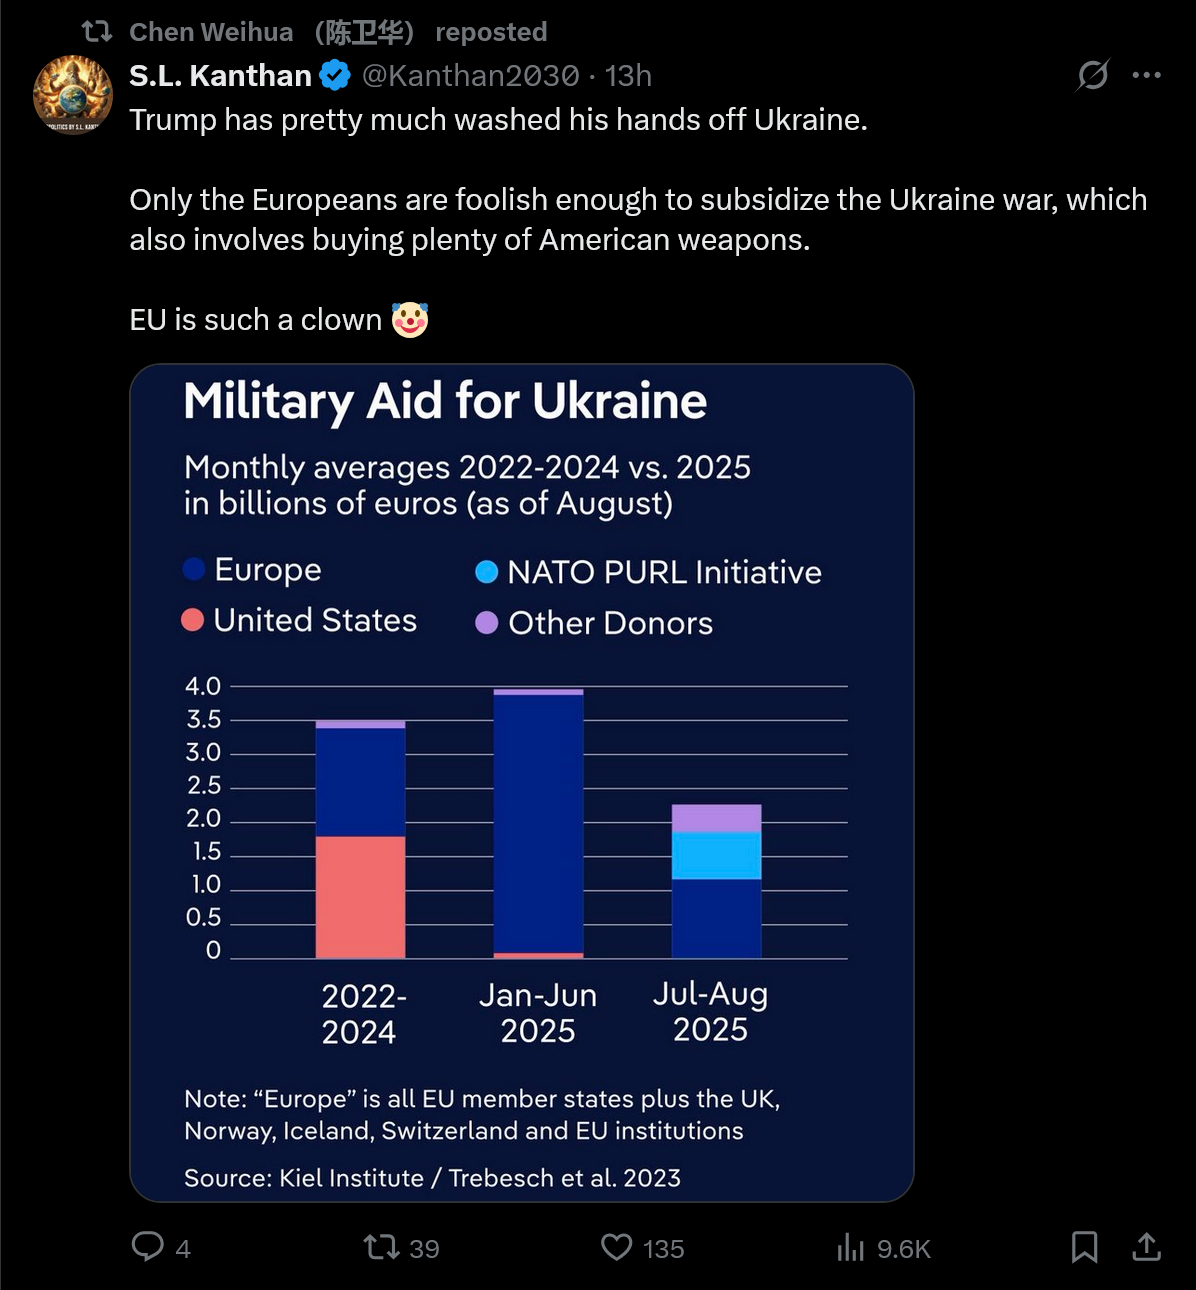Open the three-dot More menu
This screenshot has width=1196, height=1290.
(x=1146, y=75)
